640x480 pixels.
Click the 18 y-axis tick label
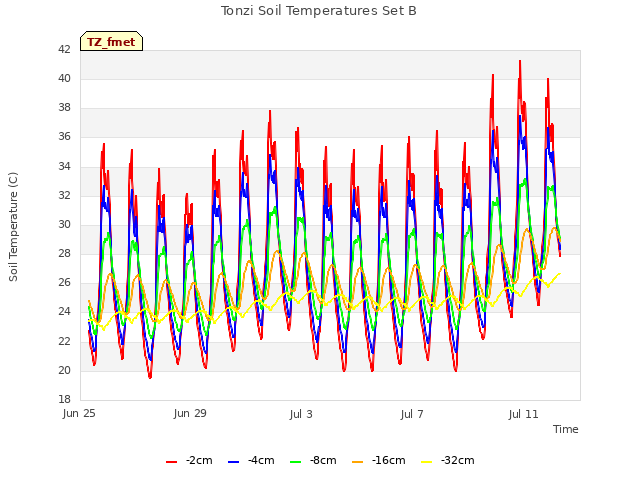click(x=64, y=399)
